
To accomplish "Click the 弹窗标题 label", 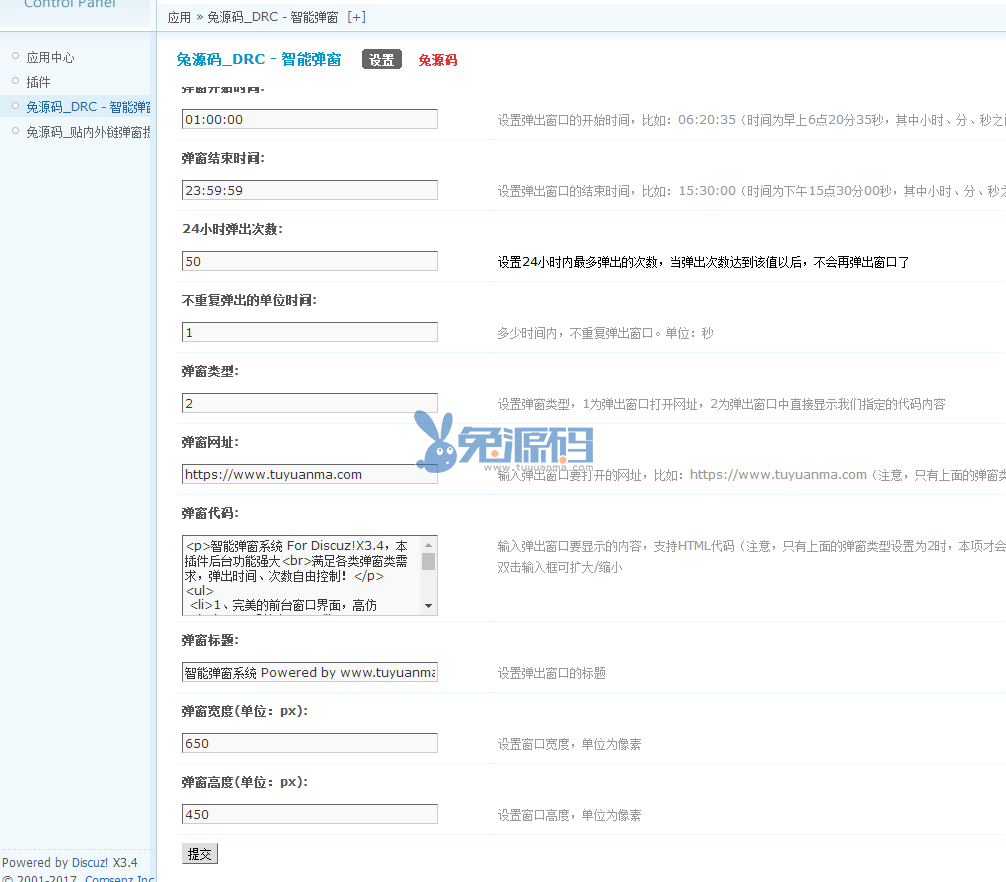I will 210,640.
